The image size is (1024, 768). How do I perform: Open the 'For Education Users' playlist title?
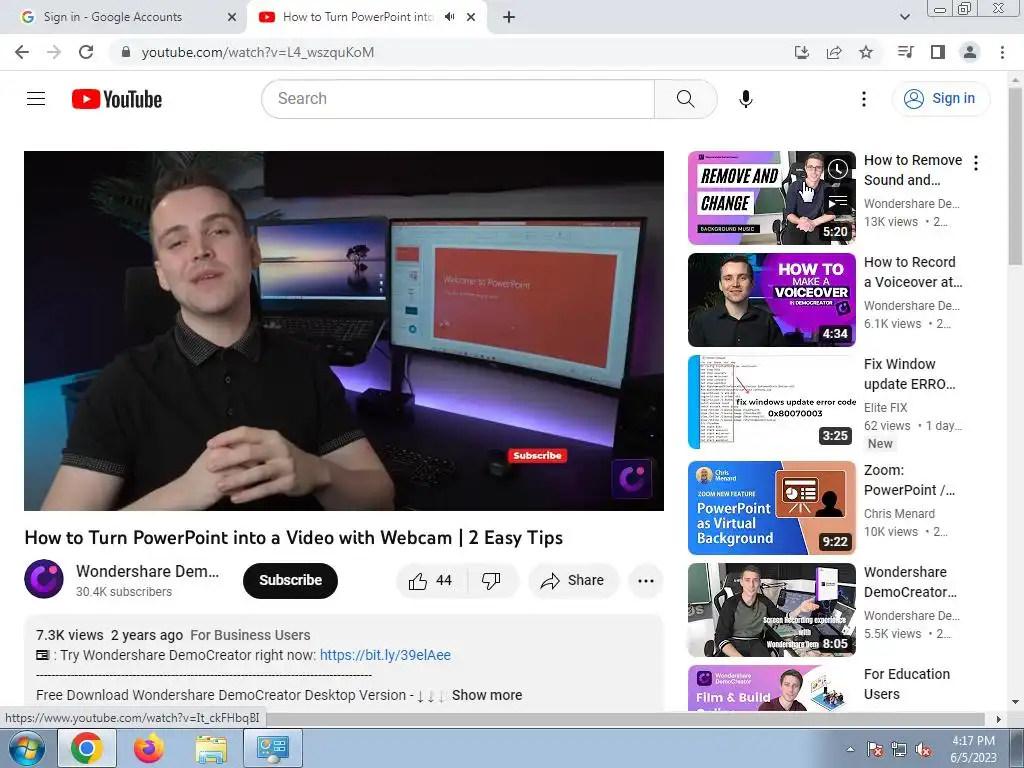tap(906, 684)
